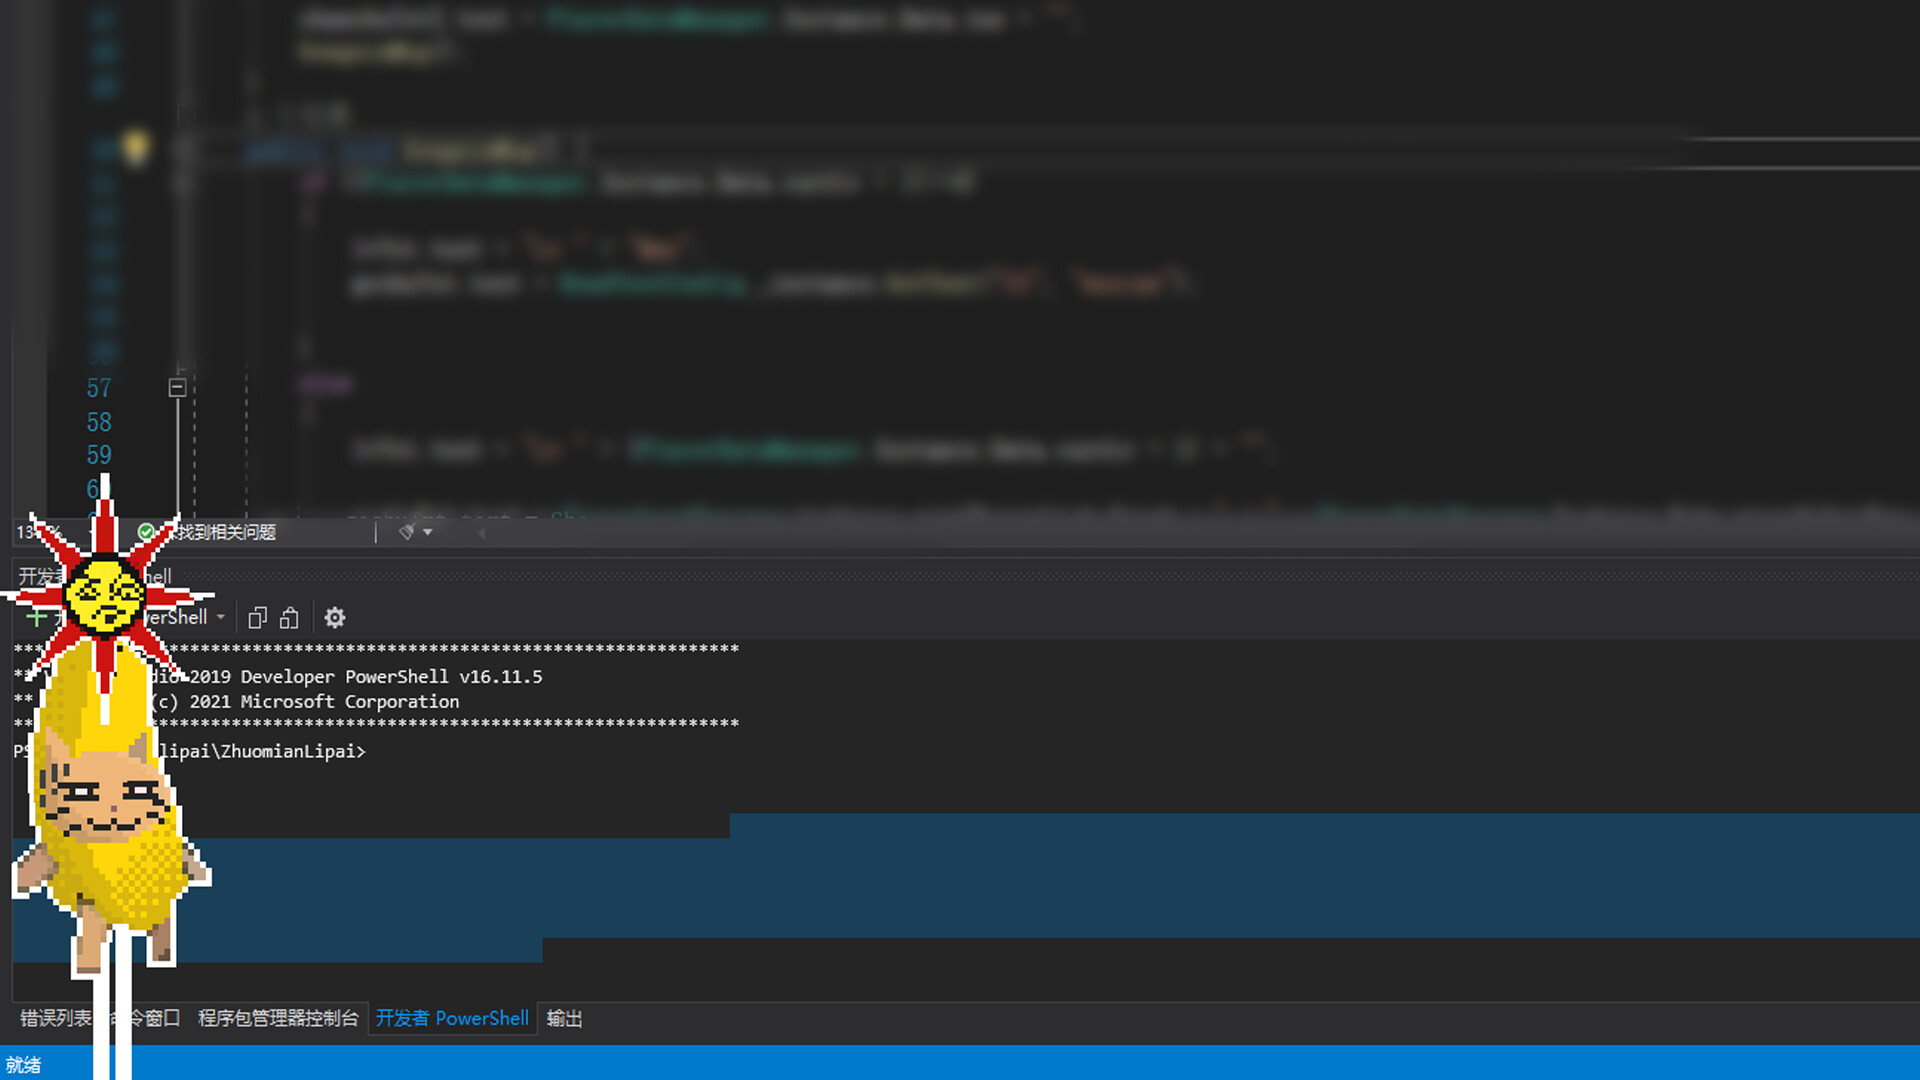Click the green no-issues-found checkmark icon

(146, 532)
